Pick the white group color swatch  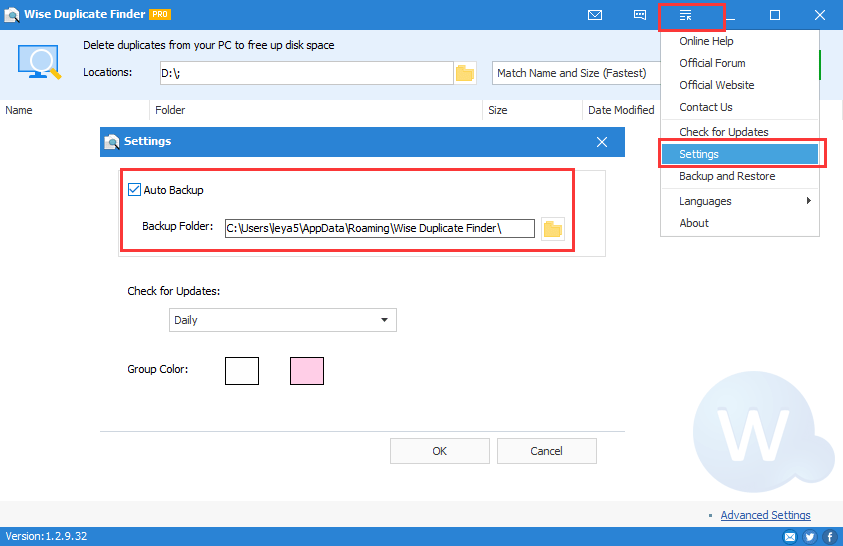tap(242, 371)
